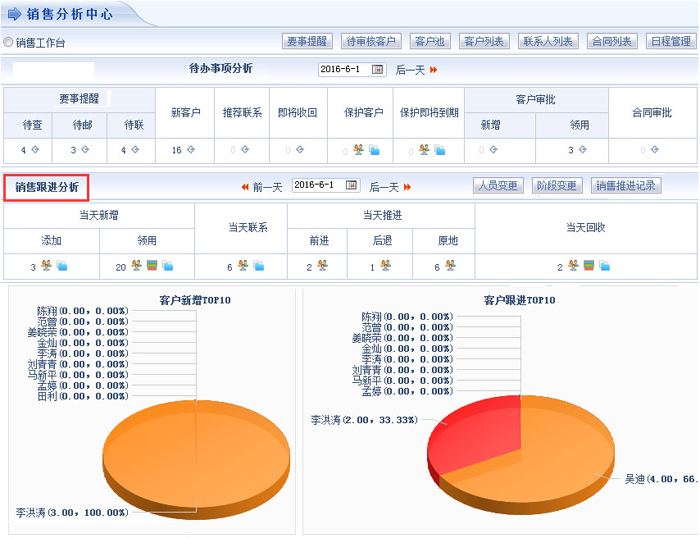Image resolution: width=700 pixels, height=538 pixels.
Task: Open calendar picker in 待办事项分析 row
Action: coord(378,69)
